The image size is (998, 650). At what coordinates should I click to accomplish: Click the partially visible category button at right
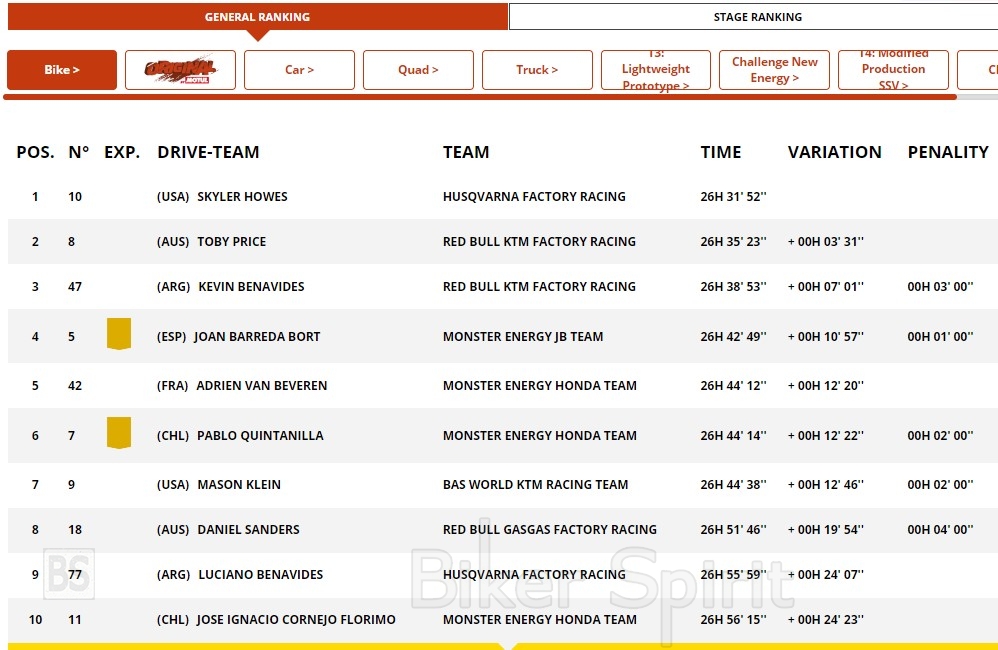978,70
